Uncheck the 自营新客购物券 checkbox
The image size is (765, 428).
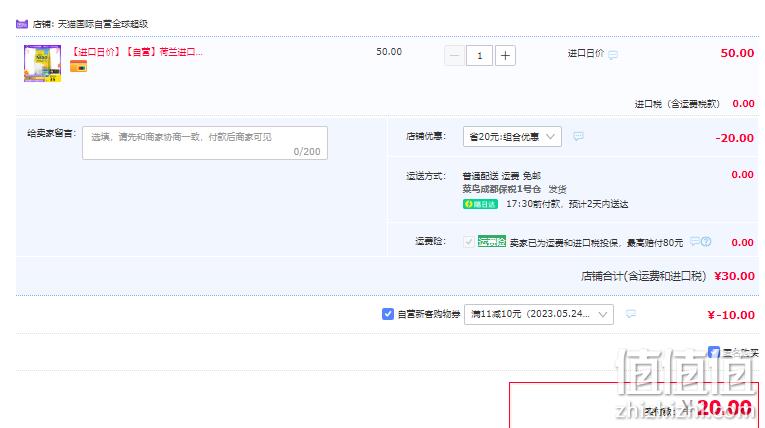(x=388, y=314)
